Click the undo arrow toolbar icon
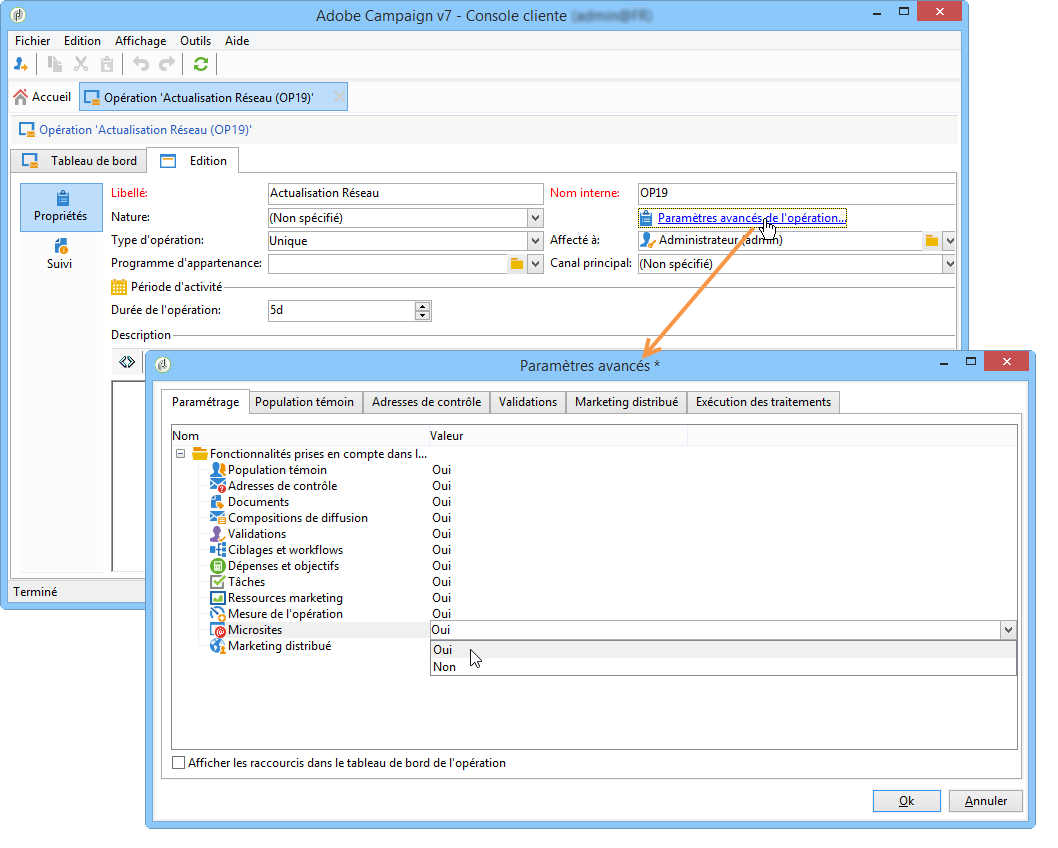The image size is (1058, 848). (x=140, y=64)
